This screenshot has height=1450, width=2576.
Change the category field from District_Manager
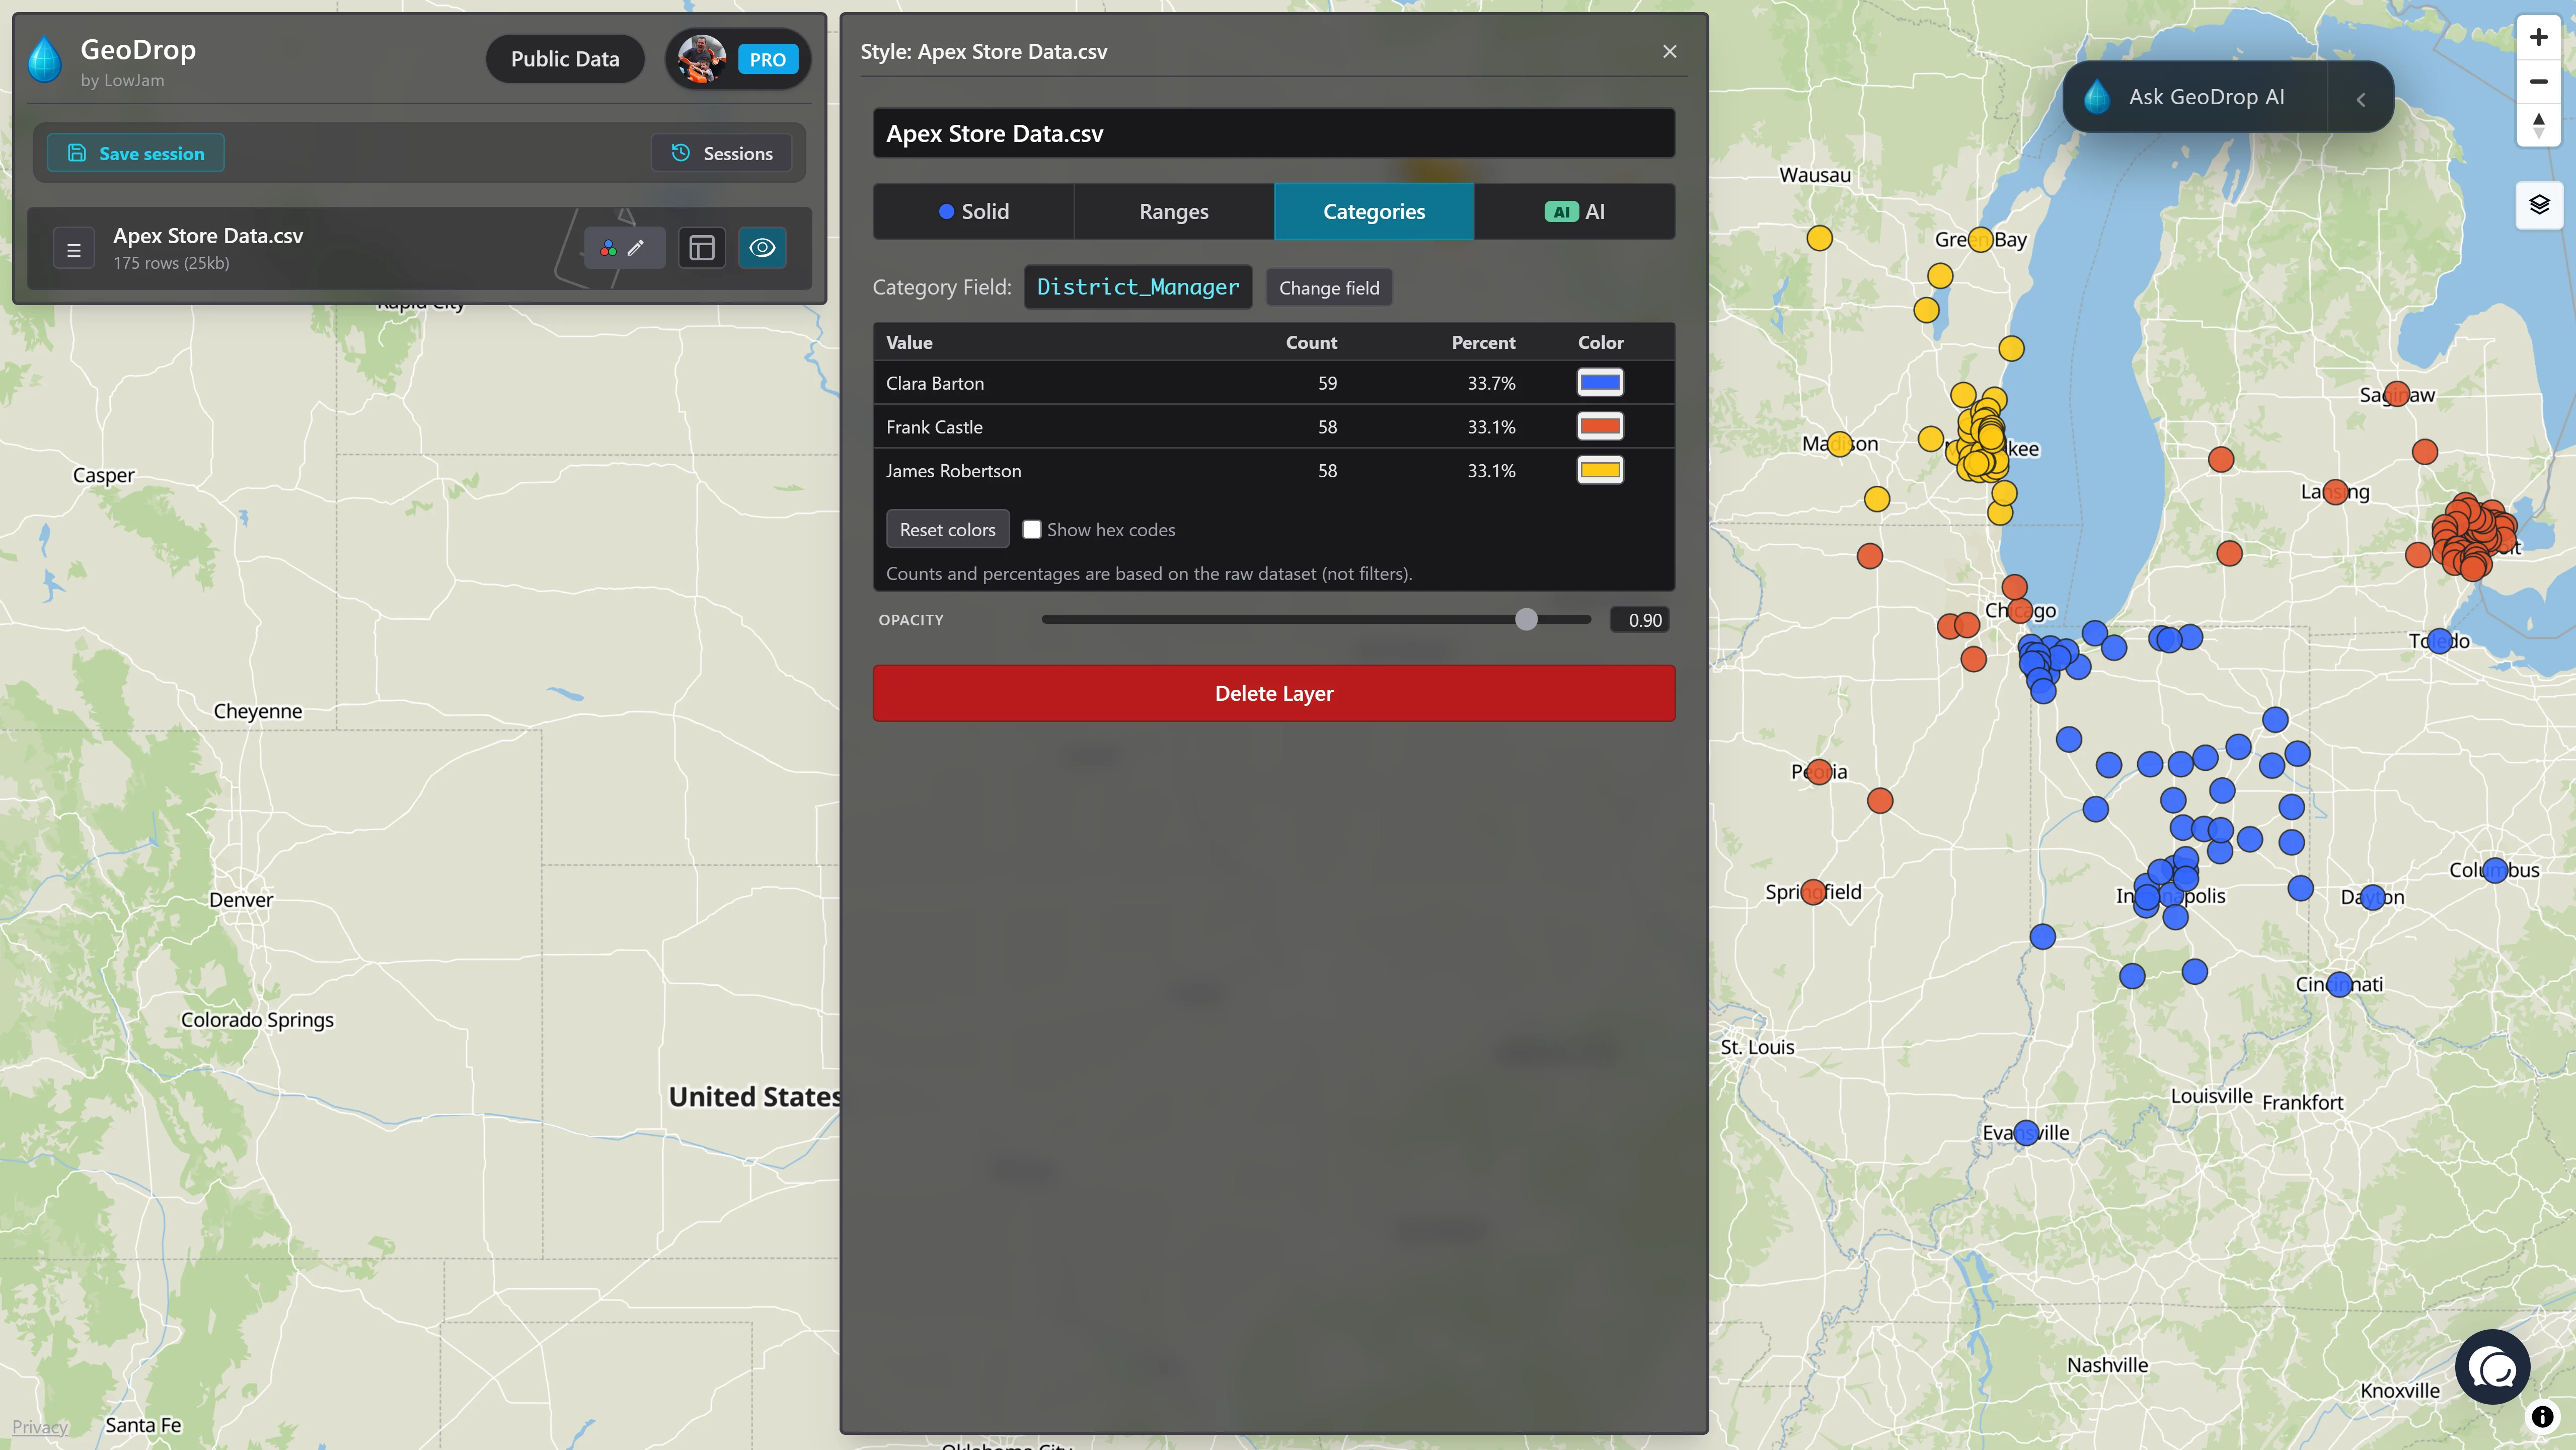pos(1329,287)
